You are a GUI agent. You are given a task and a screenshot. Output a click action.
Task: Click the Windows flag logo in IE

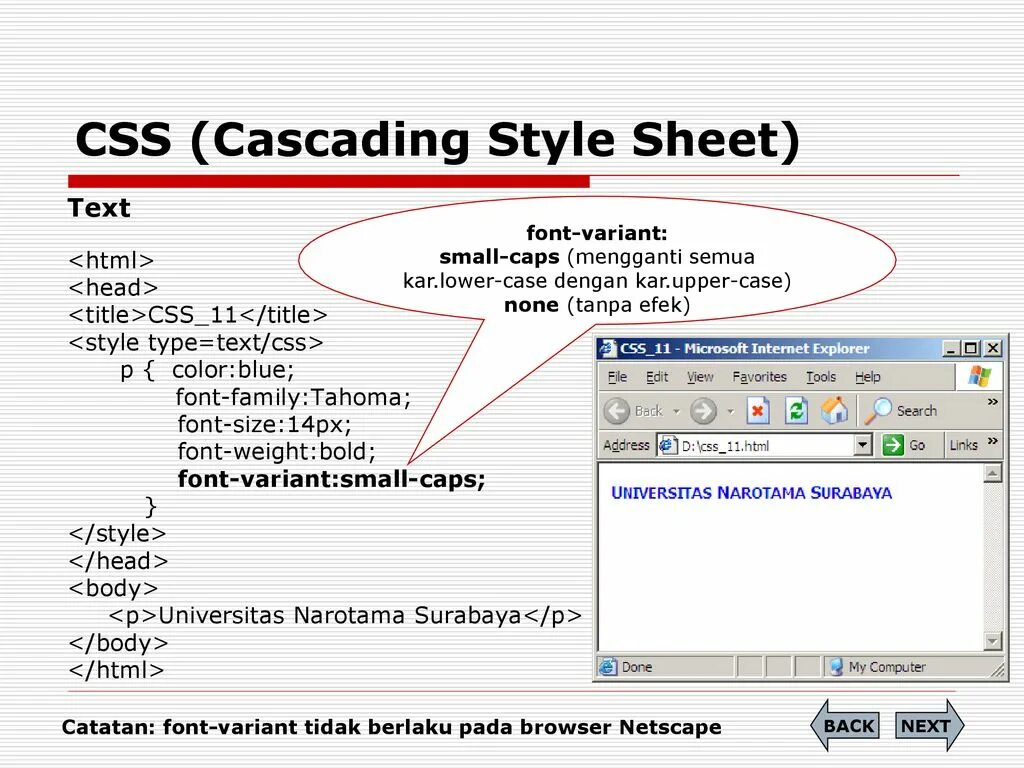979,377
